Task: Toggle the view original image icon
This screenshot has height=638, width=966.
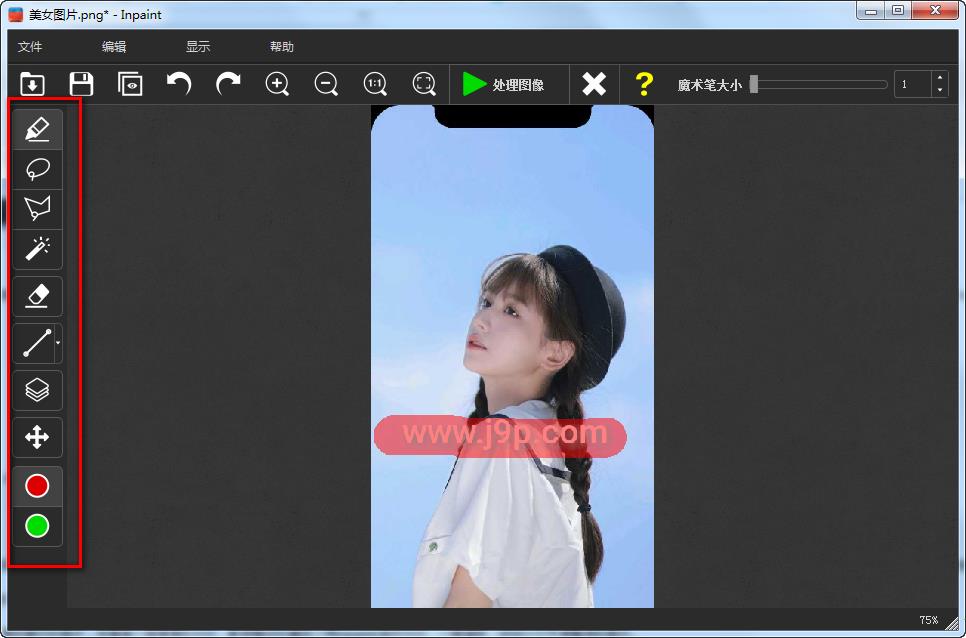Action: 130,84
